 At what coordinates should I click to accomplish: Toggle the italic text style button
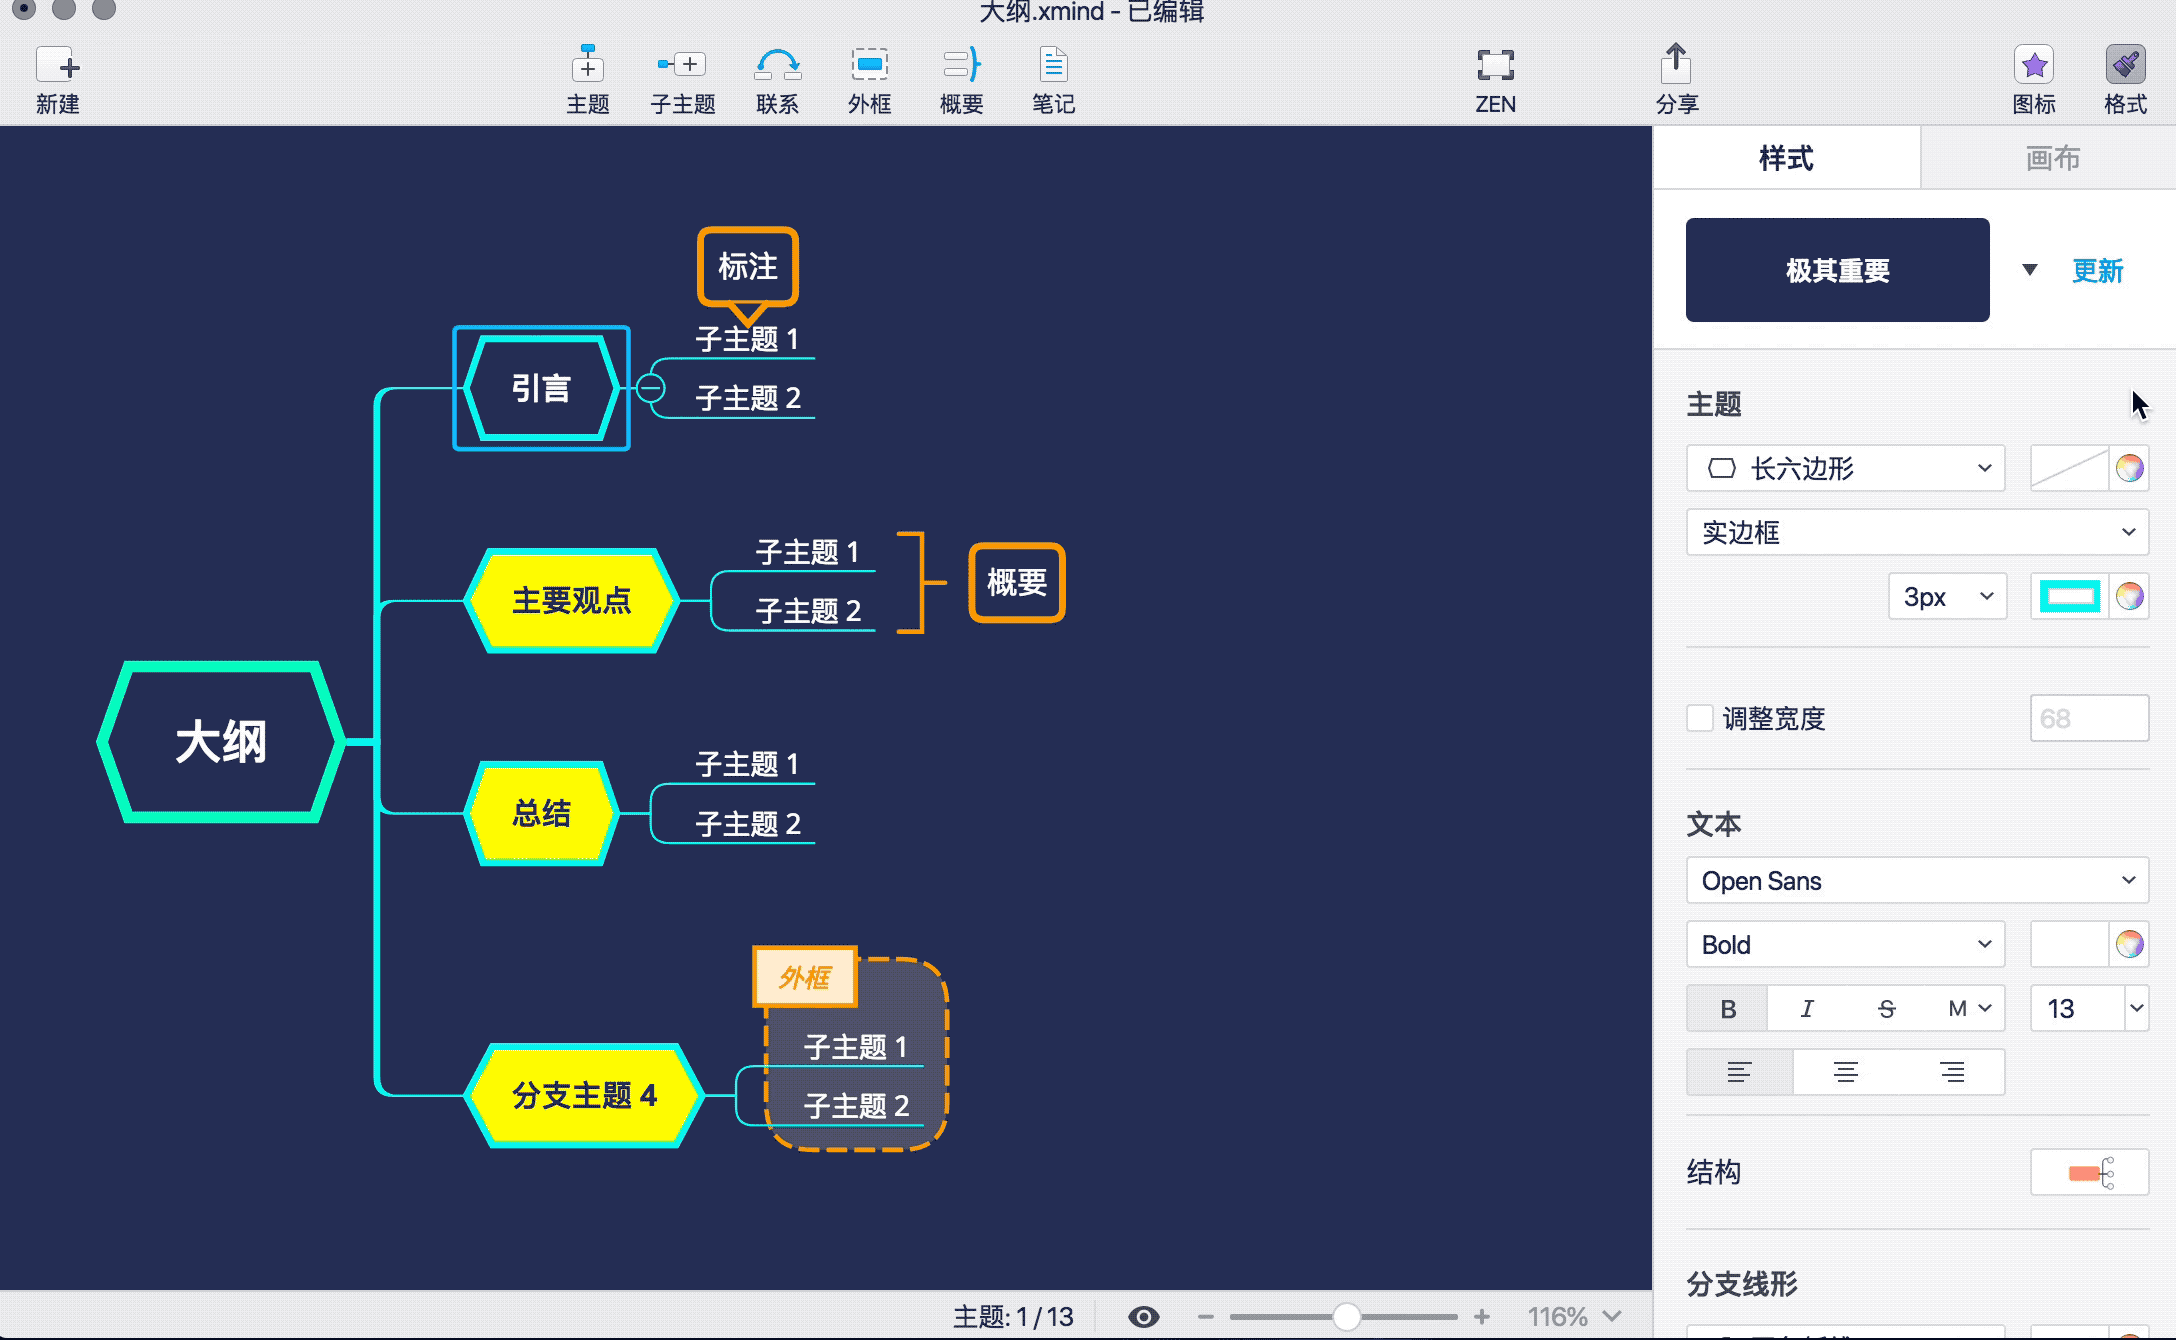(x=1807, y=1008)
